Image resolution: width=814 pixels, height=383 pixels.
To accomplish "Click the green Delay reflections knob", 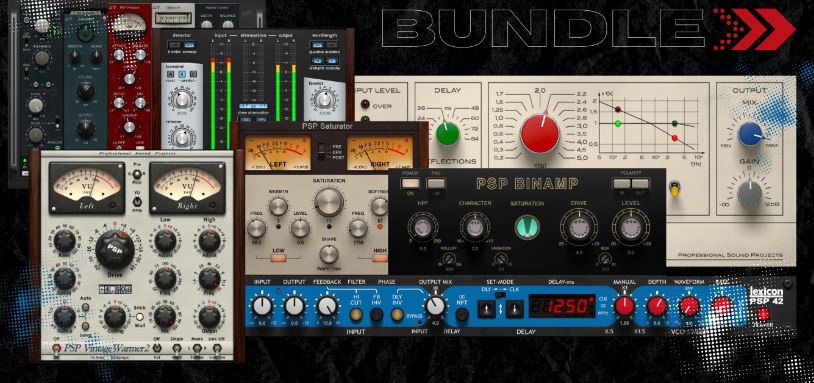I will (447, 133).
